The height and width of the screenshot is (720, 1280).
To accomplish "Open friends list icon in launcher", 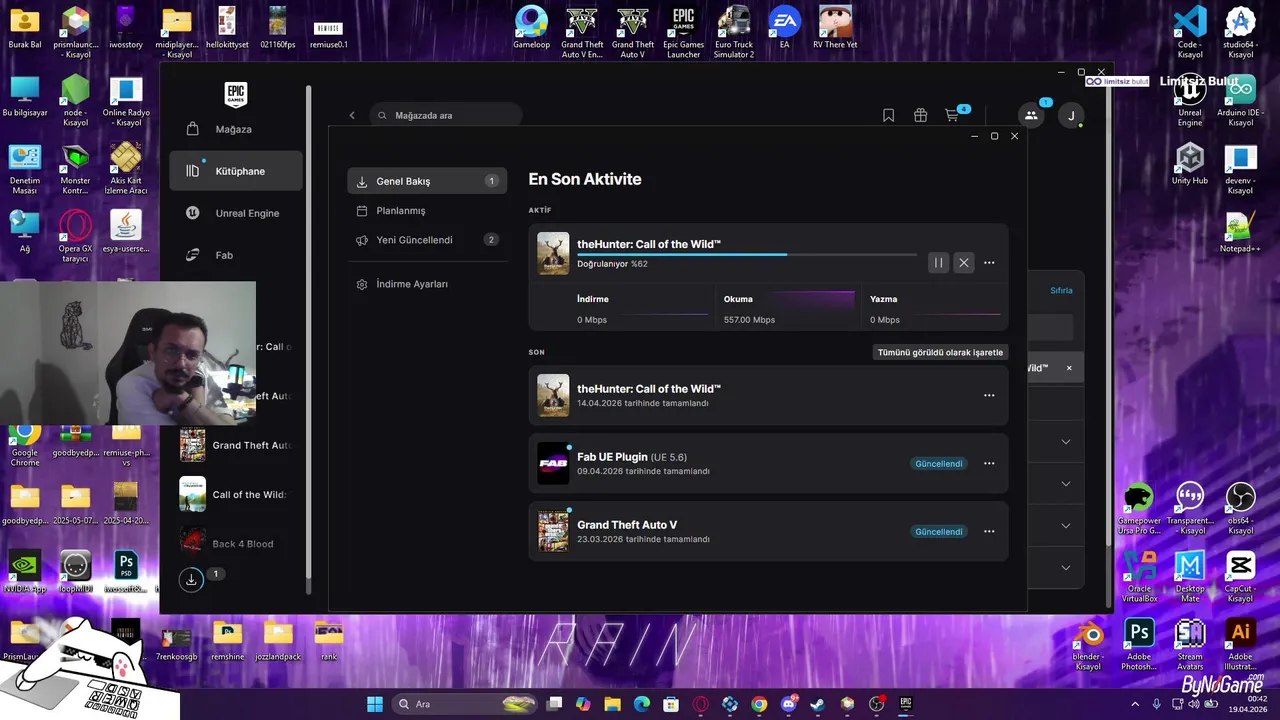I will click(x=1031, y=115).
